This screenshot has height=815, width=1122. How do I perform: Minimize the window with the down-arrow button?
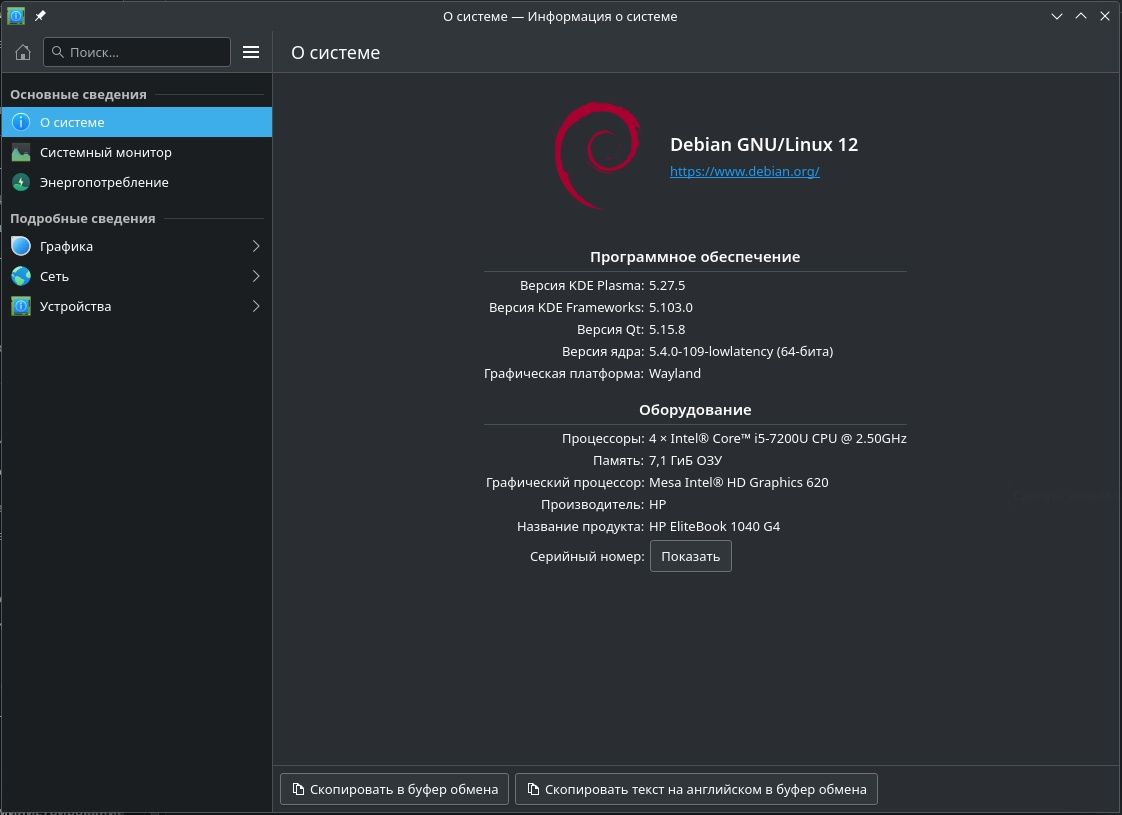pos(1057,16)
